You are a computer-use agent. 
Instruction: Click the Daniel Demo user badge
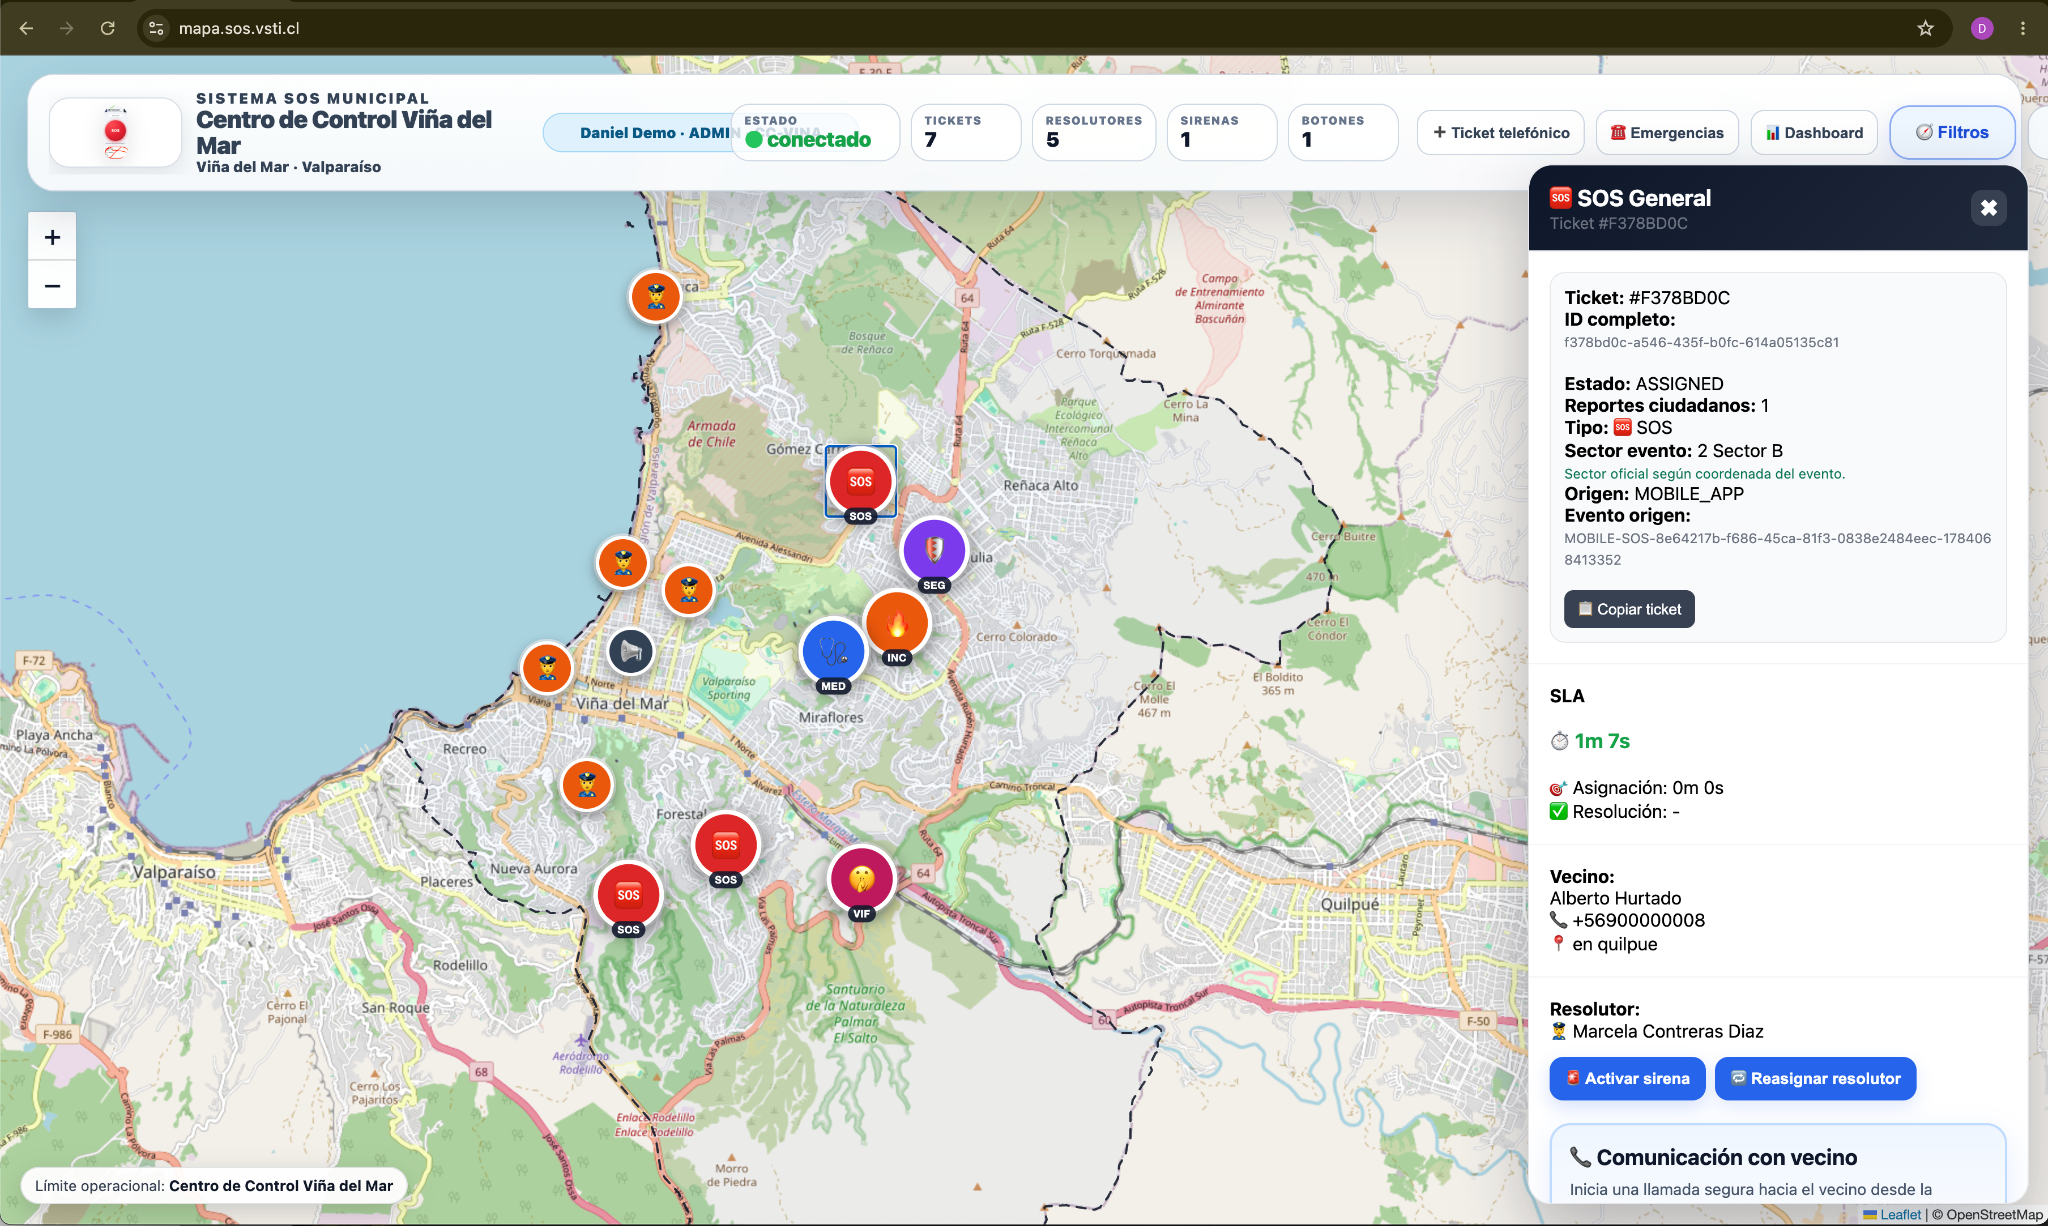click(640, 133)
